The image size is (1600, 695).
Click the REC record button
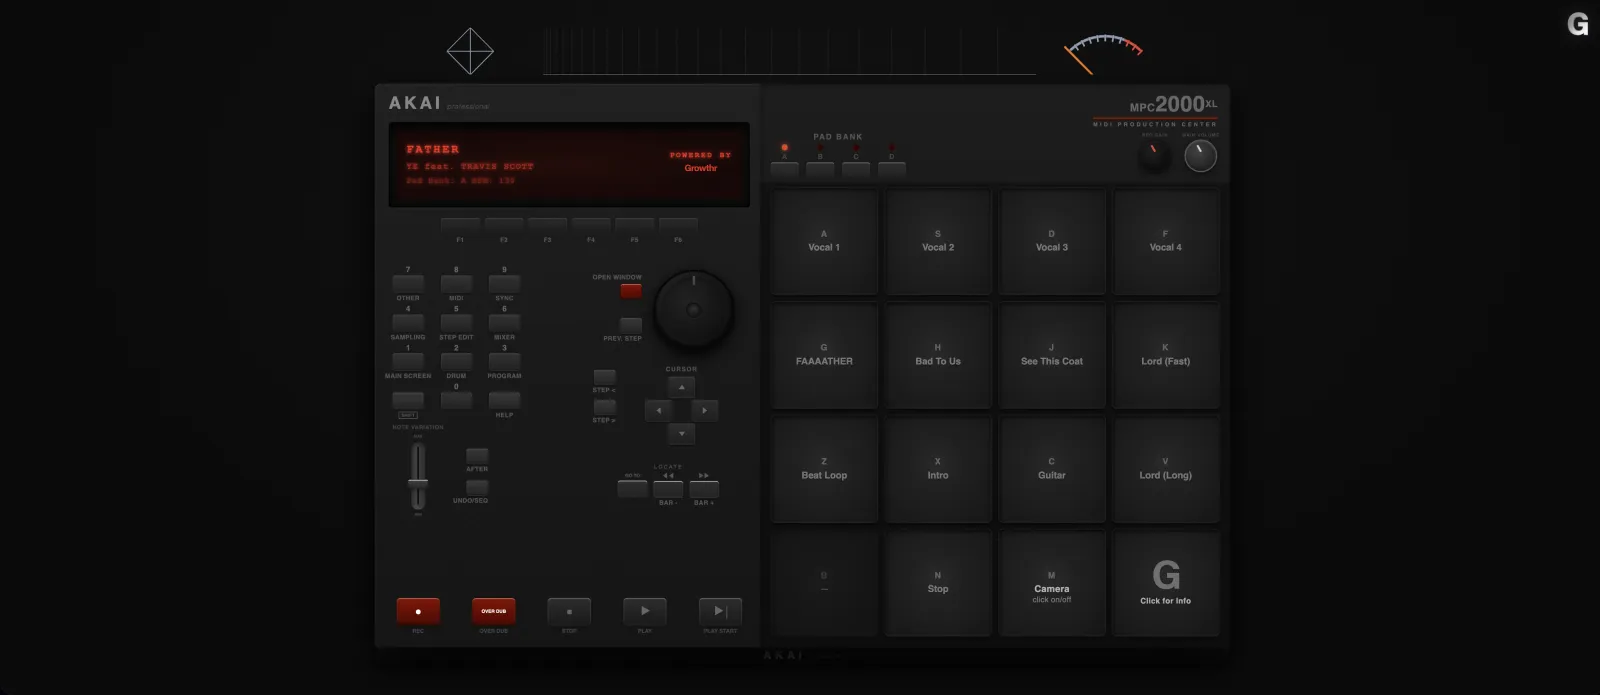[x=418, y=611]
